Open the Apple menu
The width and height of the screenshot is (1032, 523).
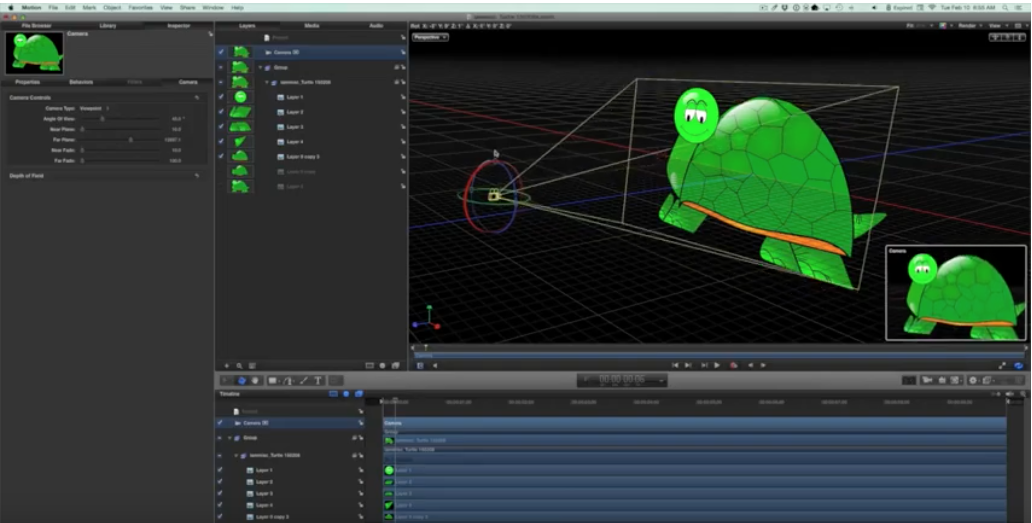pyautogui.click(x=10, y=7)
